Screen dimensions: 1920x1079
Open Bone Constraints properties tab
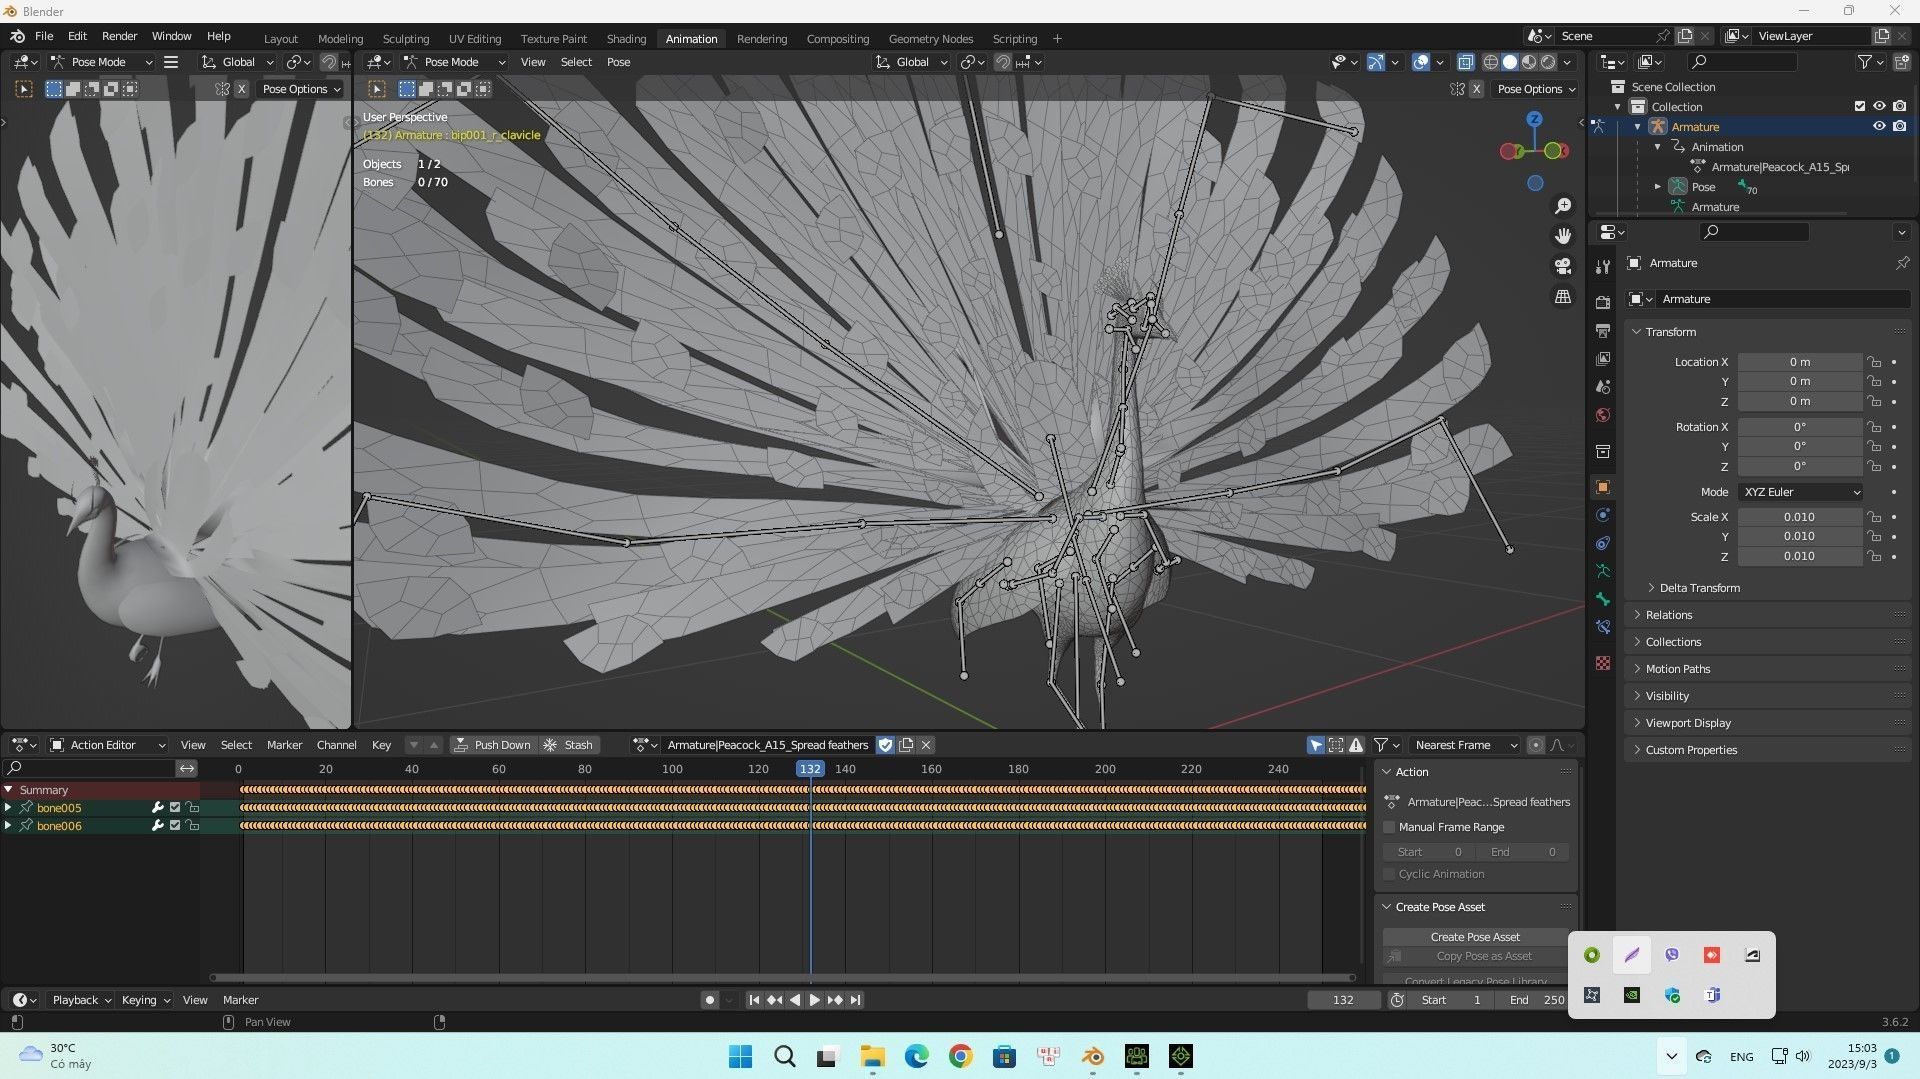tap(1603, 627)
